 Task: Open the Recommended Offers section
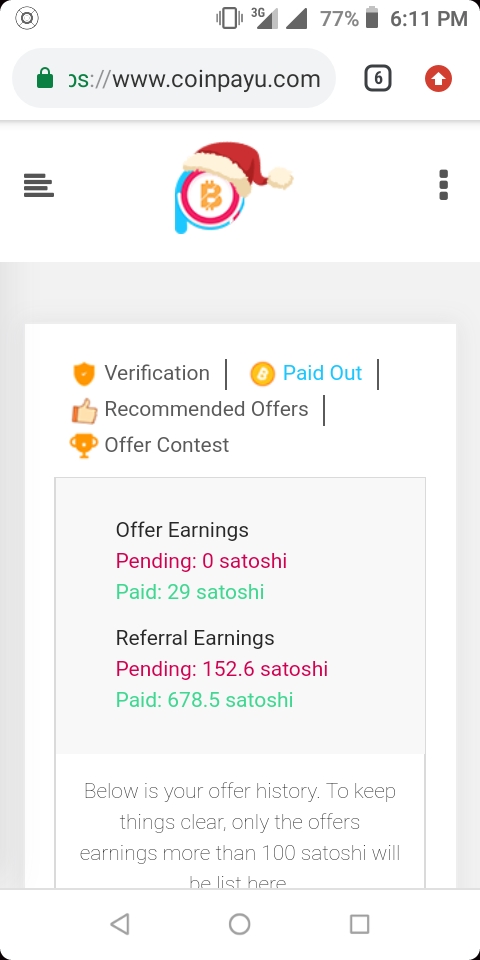point(206,409)
